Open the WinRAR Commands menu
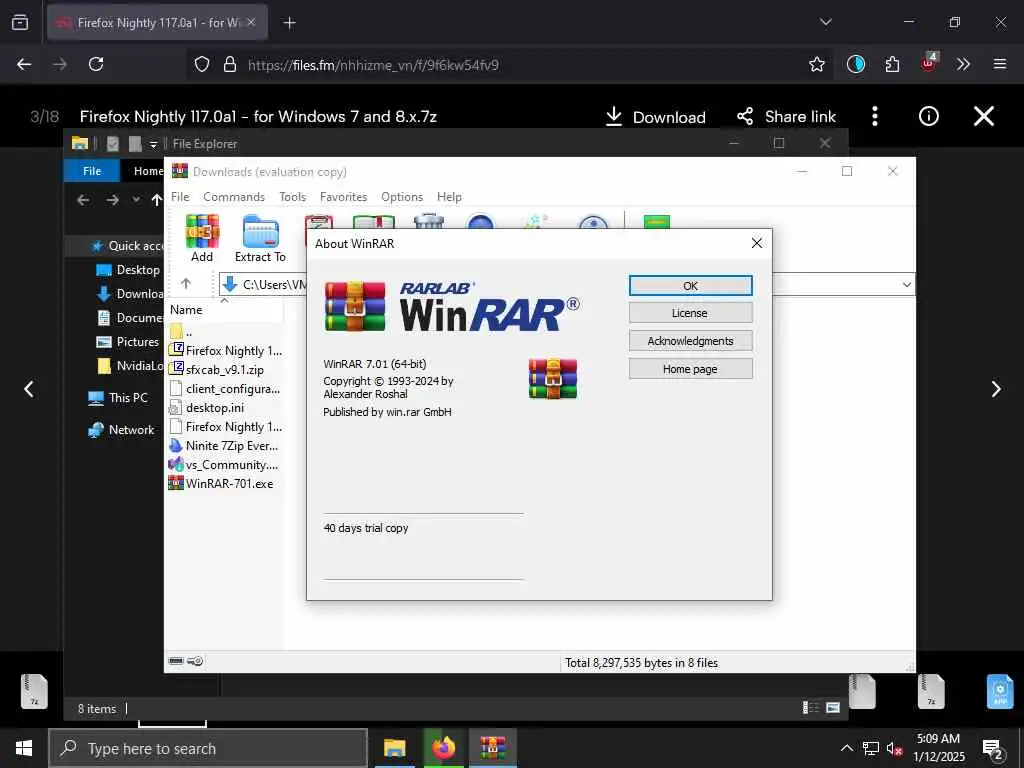1024x768 pixels. coord(234,197)
